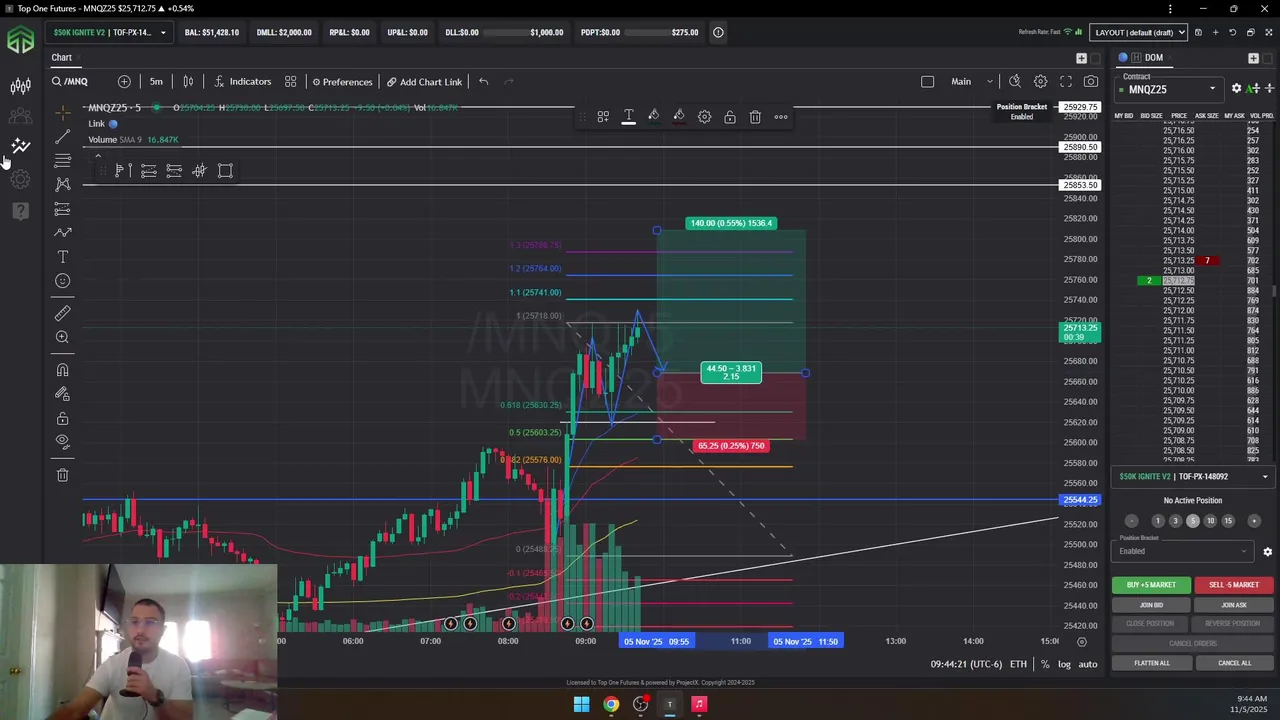The width and height of the screenshot is (1280, 720).
Task: Open more options for selected drawing
Action: point(781,117)
